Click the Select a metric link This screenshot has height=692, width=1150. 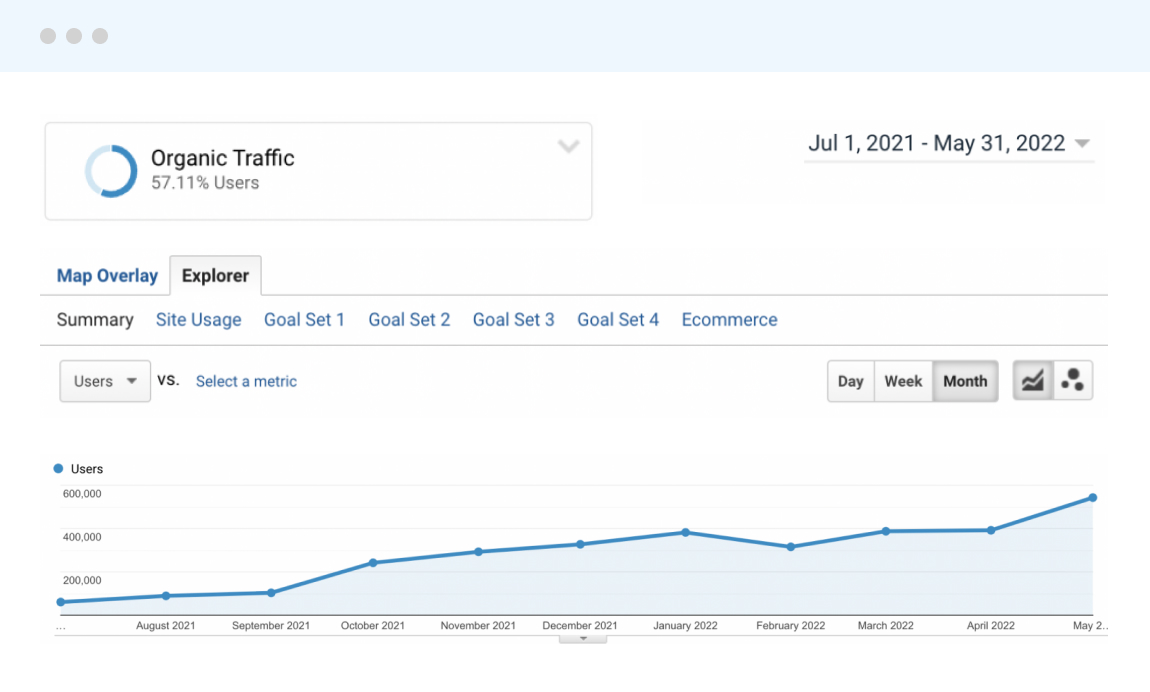pyautogui.click(x=246, y=381)
